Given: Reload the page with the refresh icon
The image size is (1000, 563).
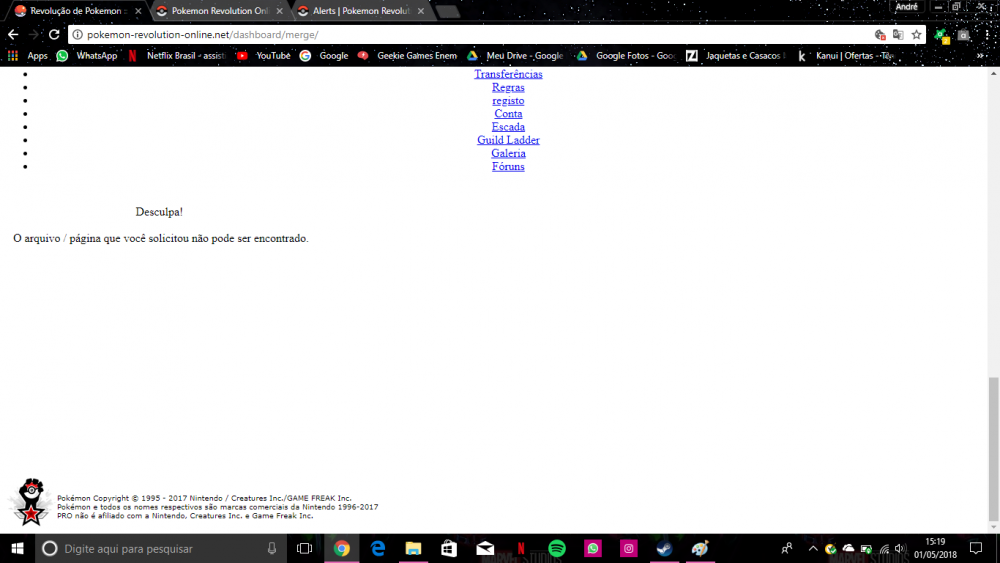Looking at the screenshot, I should (54, 34).
